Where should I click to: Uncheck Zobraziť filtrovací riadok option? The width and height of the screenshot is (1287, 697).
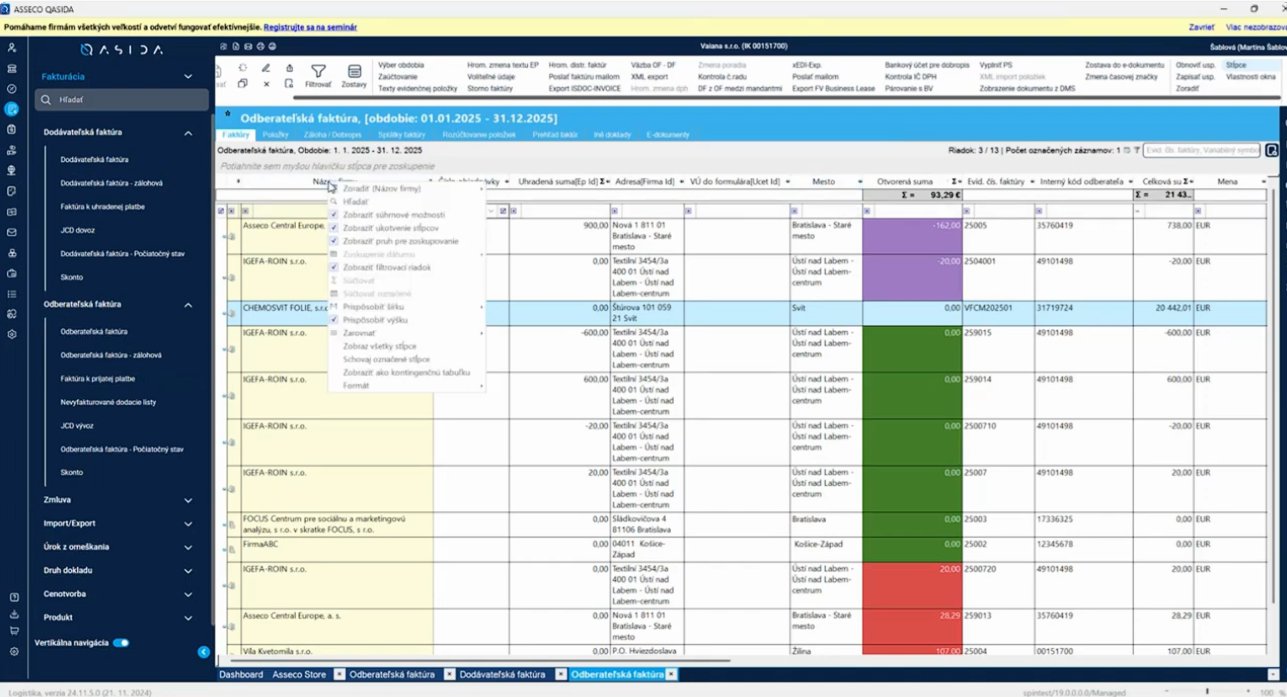[333, 267]
